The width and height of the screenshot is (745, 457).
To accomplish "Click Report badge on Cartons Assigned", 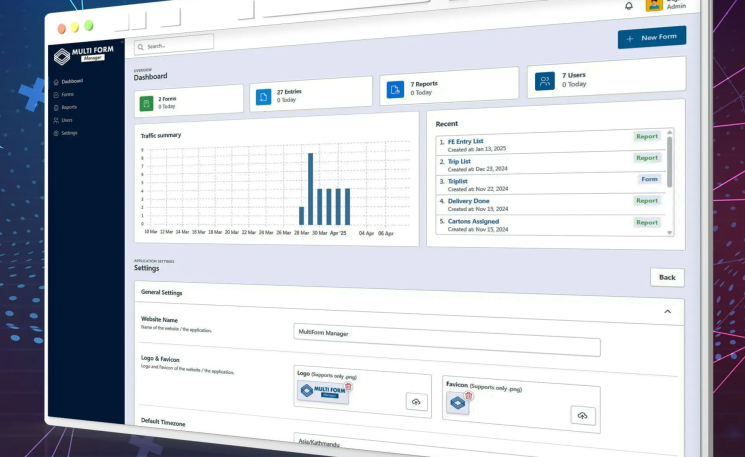I will tap(647, 222).
